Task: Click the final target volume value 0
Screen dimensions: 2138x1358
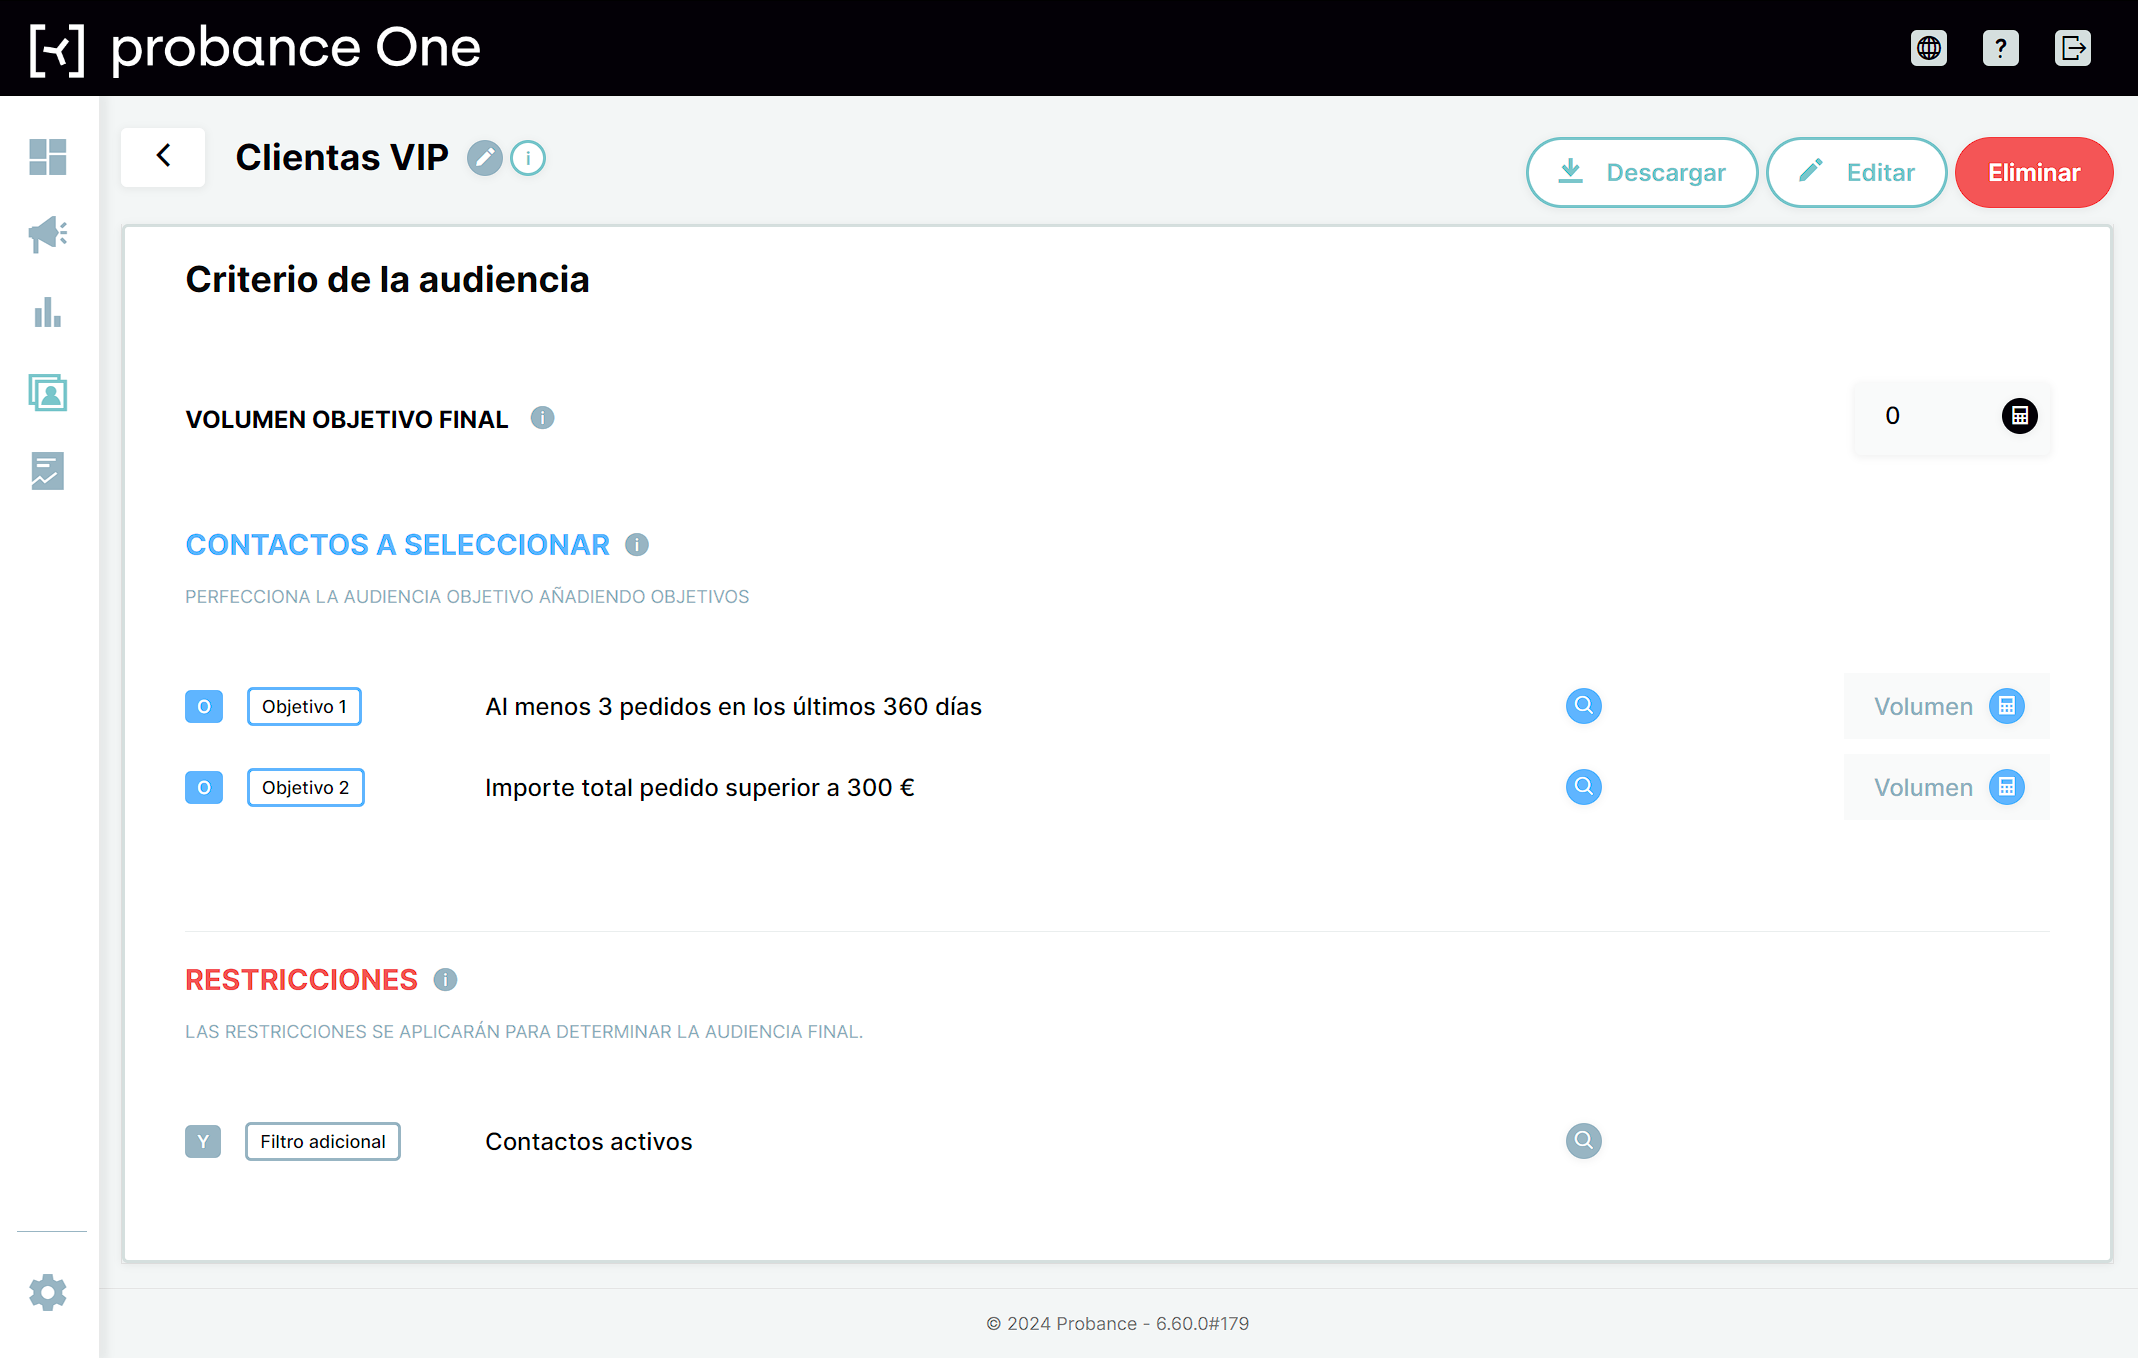Action: click(x=1893, y=416)
